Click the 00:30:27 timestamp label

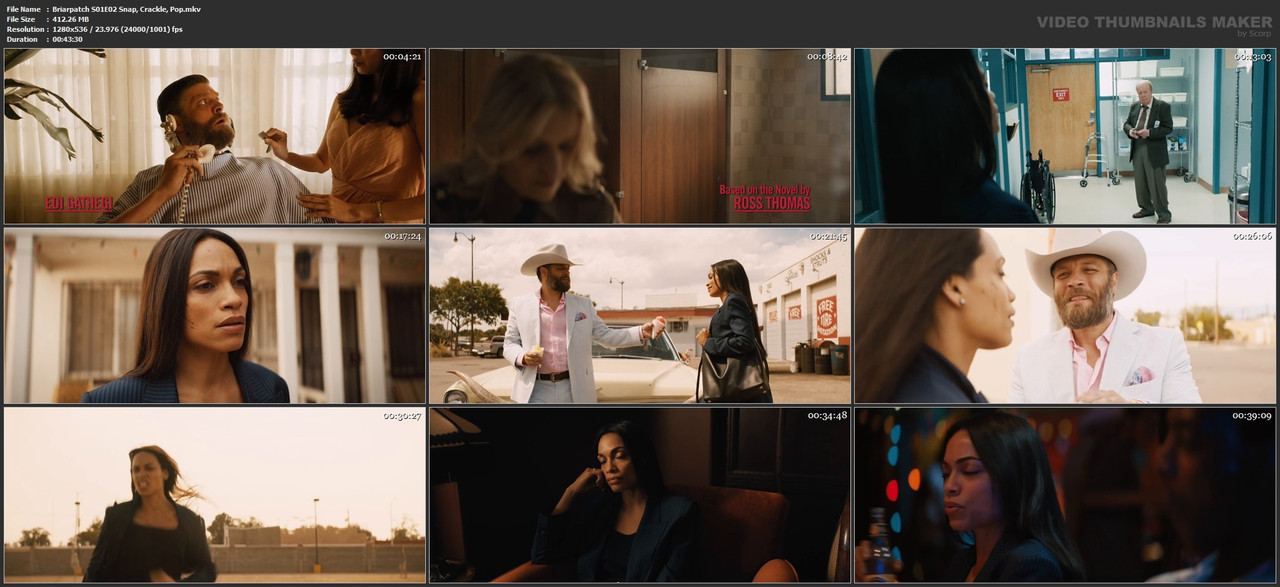[402, 415]
